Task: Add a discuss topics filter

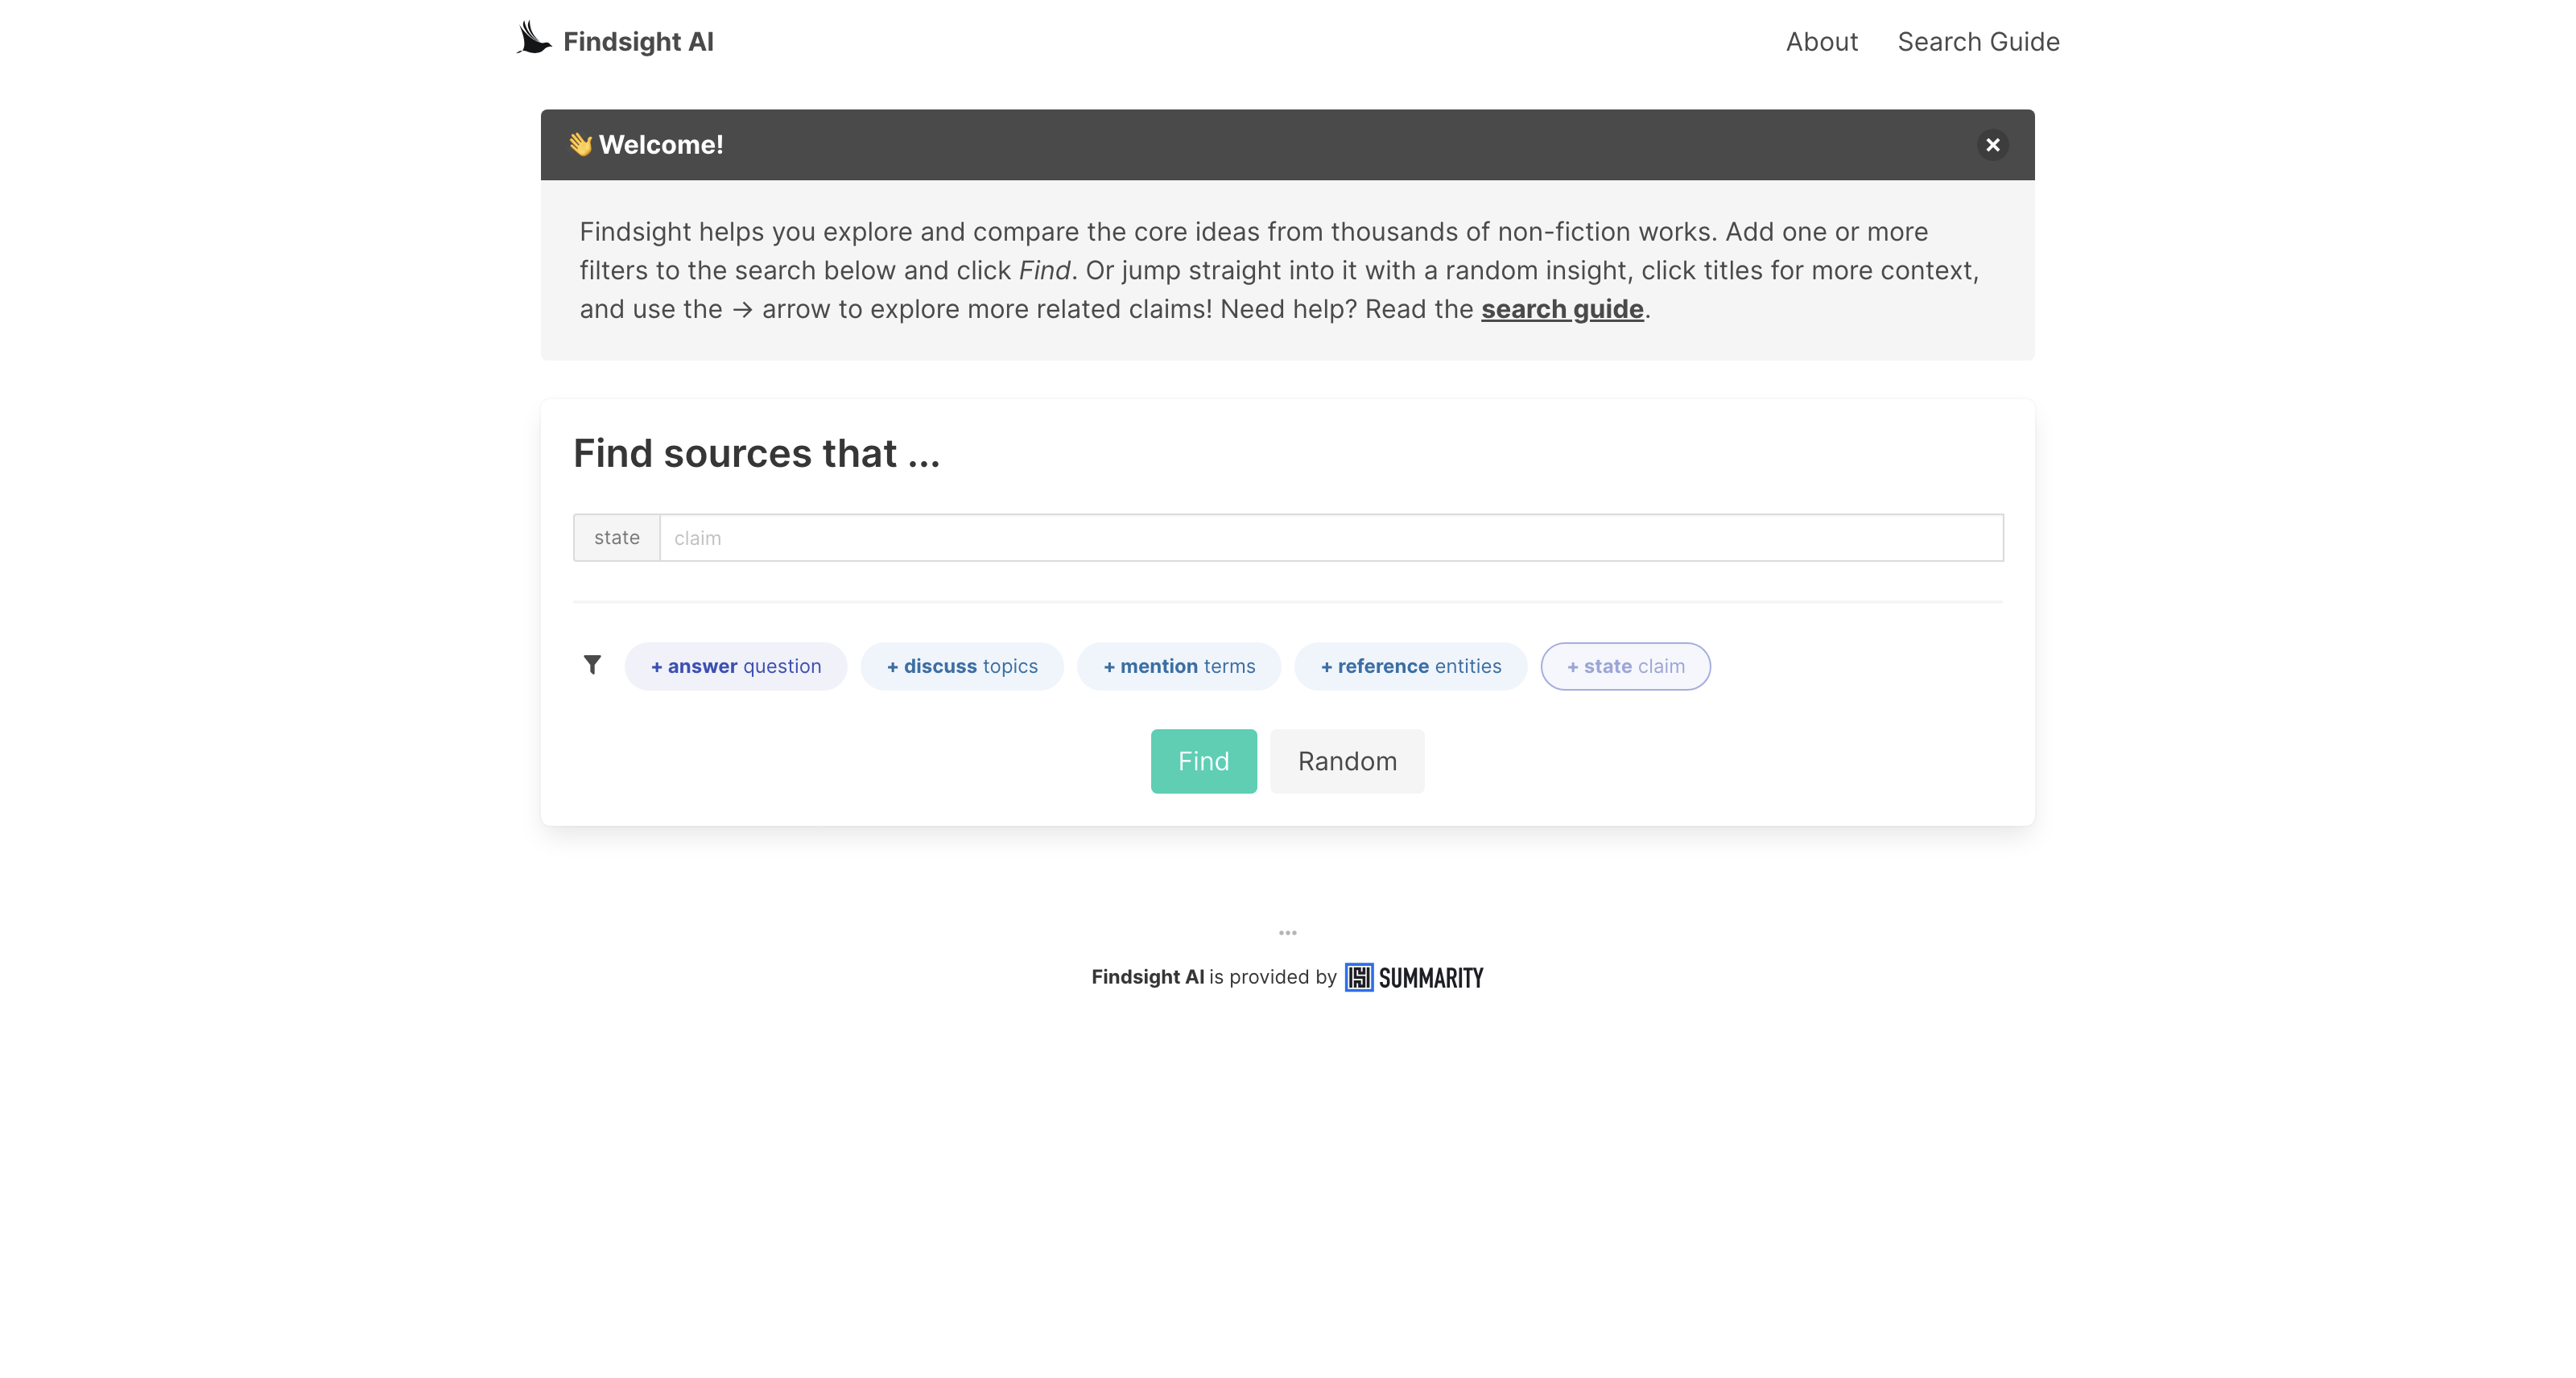Action: (x=962, y=666)
